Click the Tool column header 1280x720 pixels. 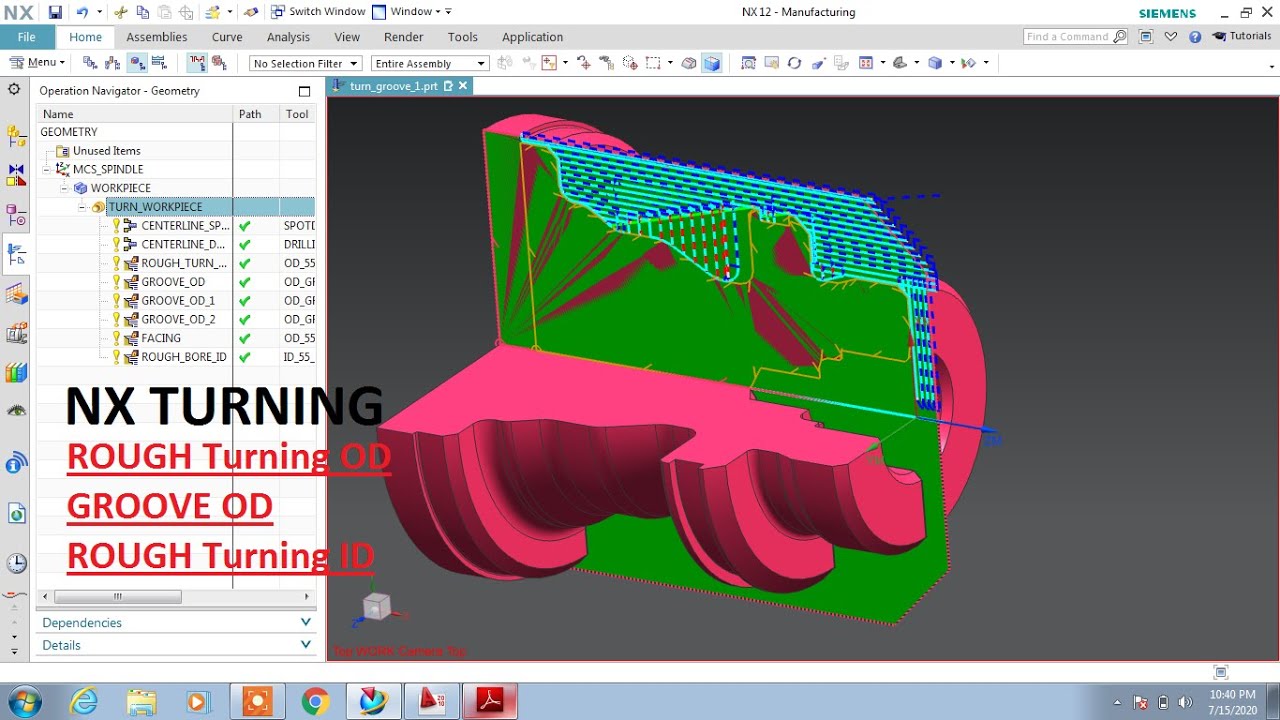298,114
